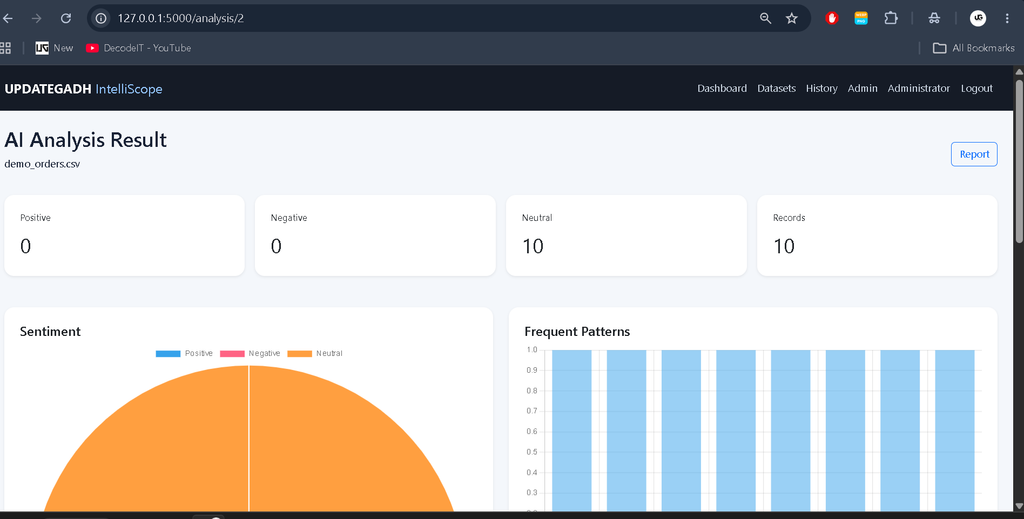Open the DecodeIT - YouTube bookmark
Viewport: 1024px width, 519px height.
tap(138, 48)
